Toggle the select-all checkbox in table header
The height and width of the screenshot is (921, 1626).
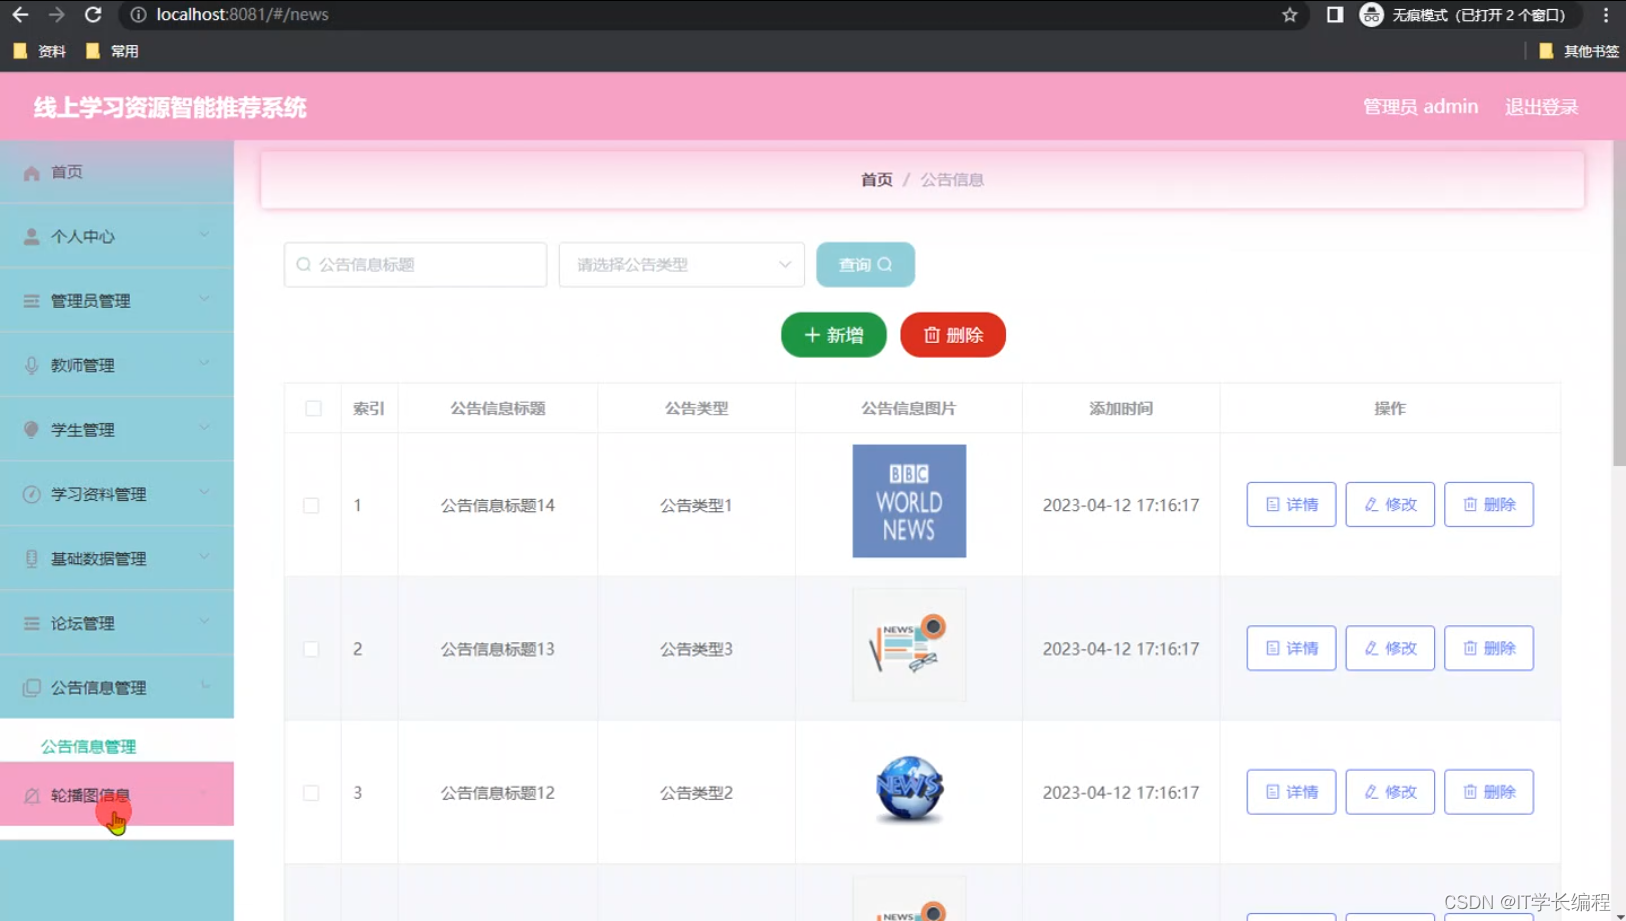(x=312, y=408)
